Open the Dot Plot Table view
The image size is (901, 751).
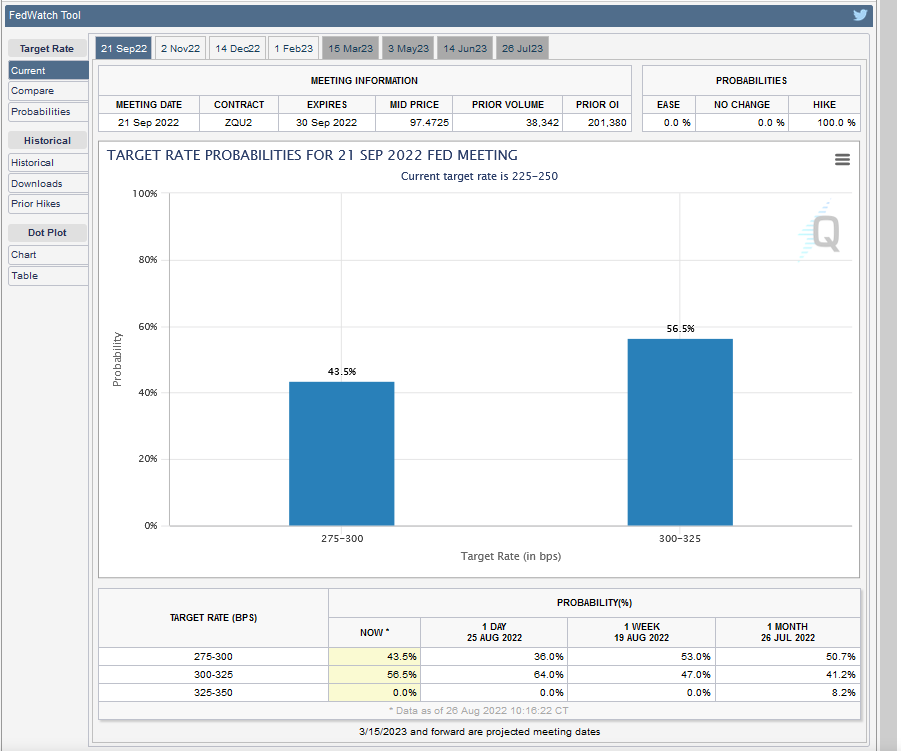click(48, 276)
